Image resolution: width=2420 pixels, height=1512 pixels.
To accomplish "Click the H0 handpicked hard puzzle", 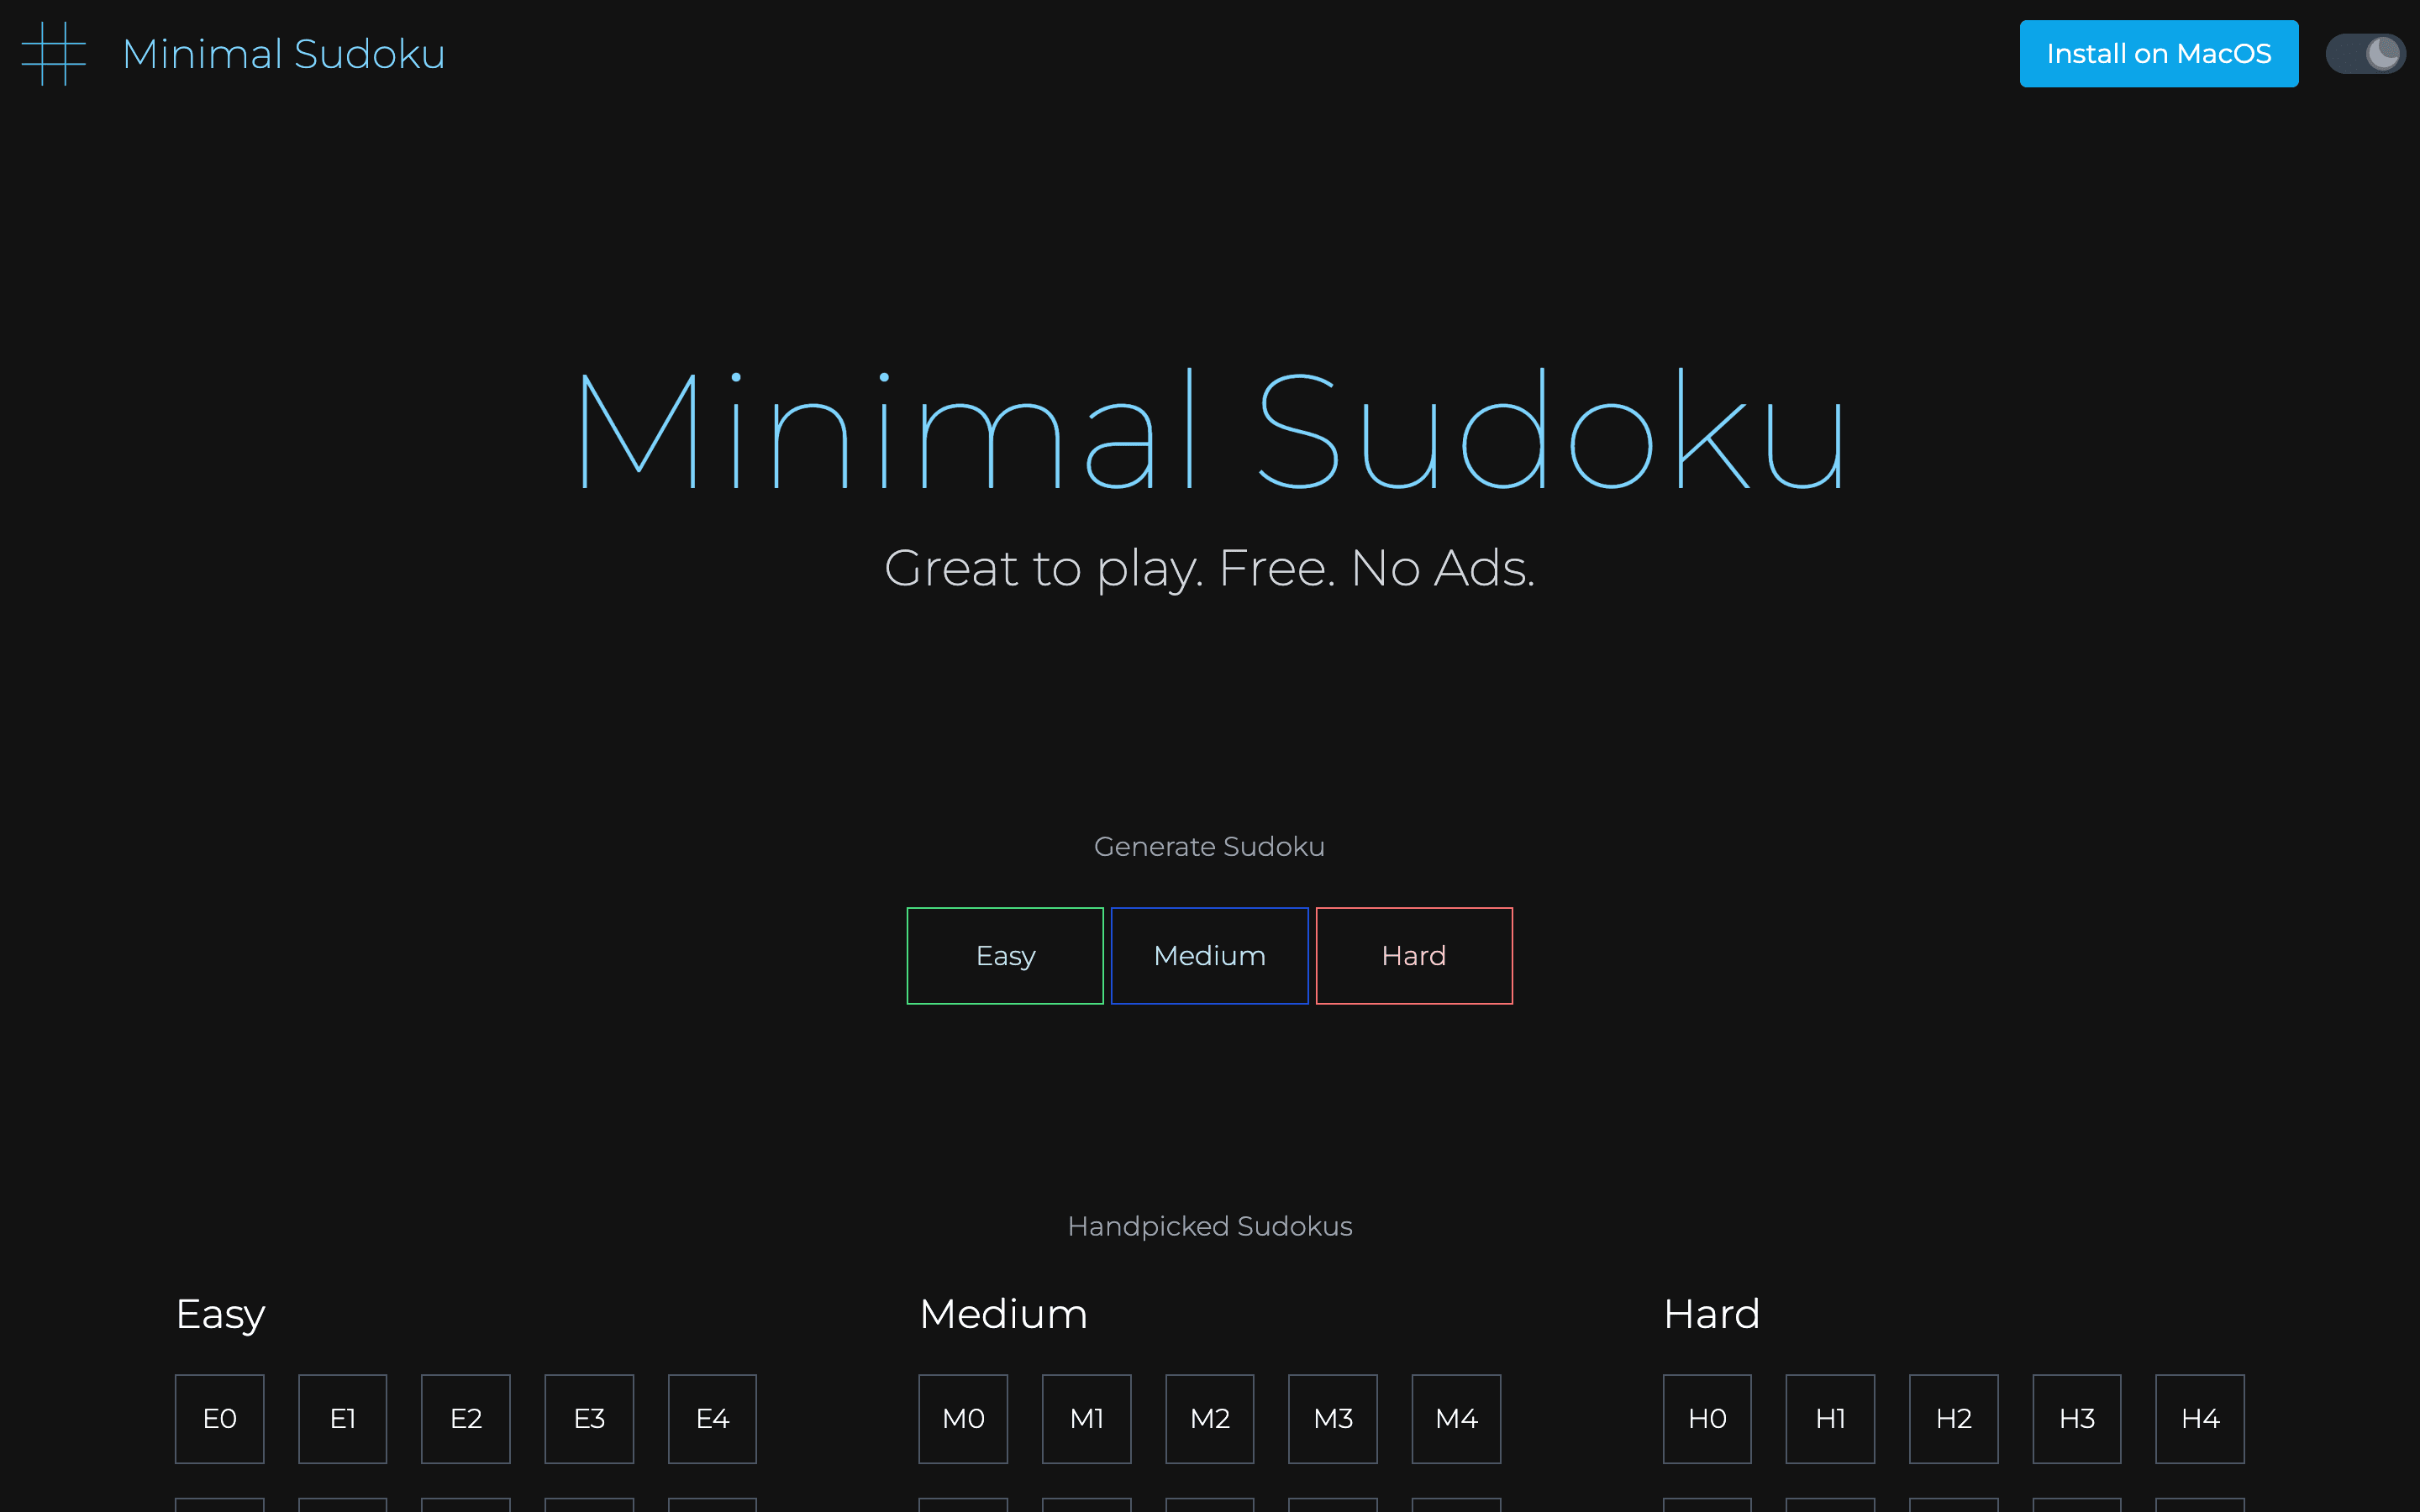I will coord(1709,1416).
